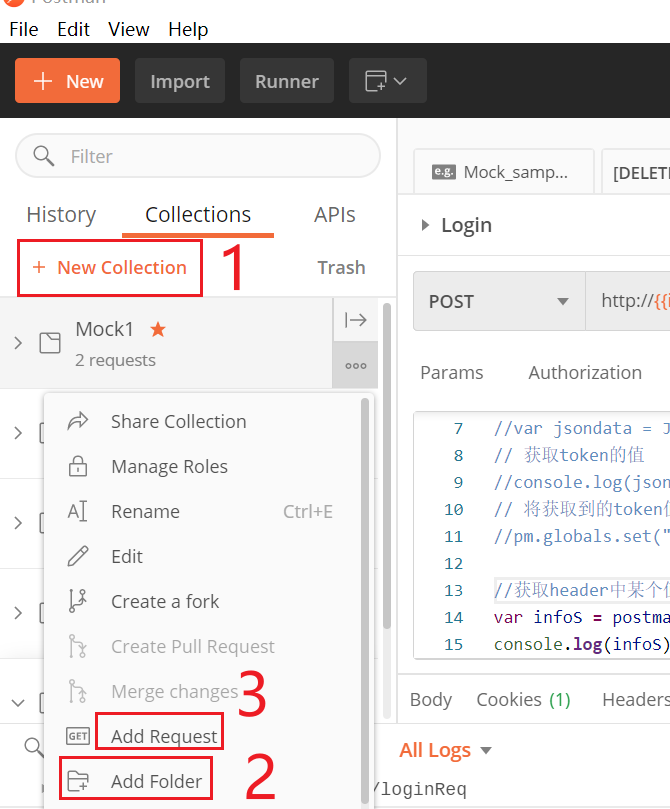Open the Trash link
Image resolution: width=670 pixels, height=809 pixels.
click(x=341, y=267)
